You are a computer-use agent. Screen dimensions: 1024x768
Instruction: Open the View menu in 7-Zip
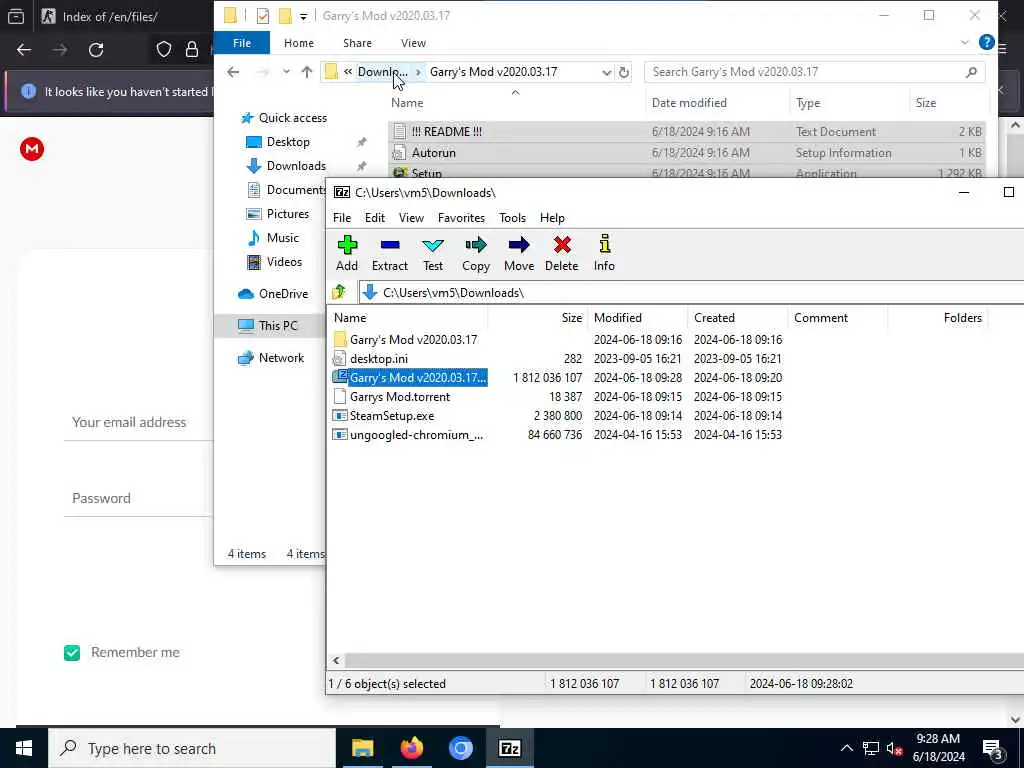pyautogui.click(x=411, y=217)
